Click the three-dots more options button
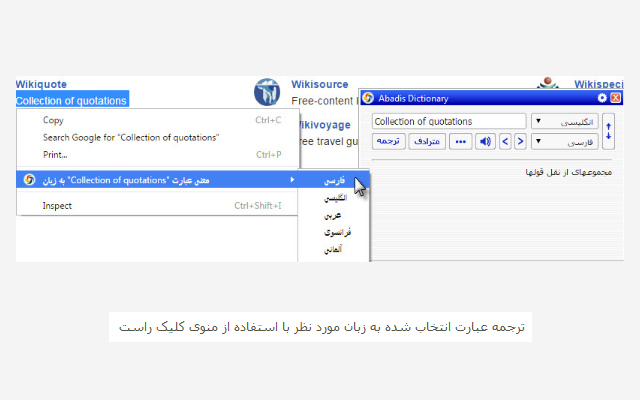The width and height of the screenshot is (640, 400). click(460, 142)
